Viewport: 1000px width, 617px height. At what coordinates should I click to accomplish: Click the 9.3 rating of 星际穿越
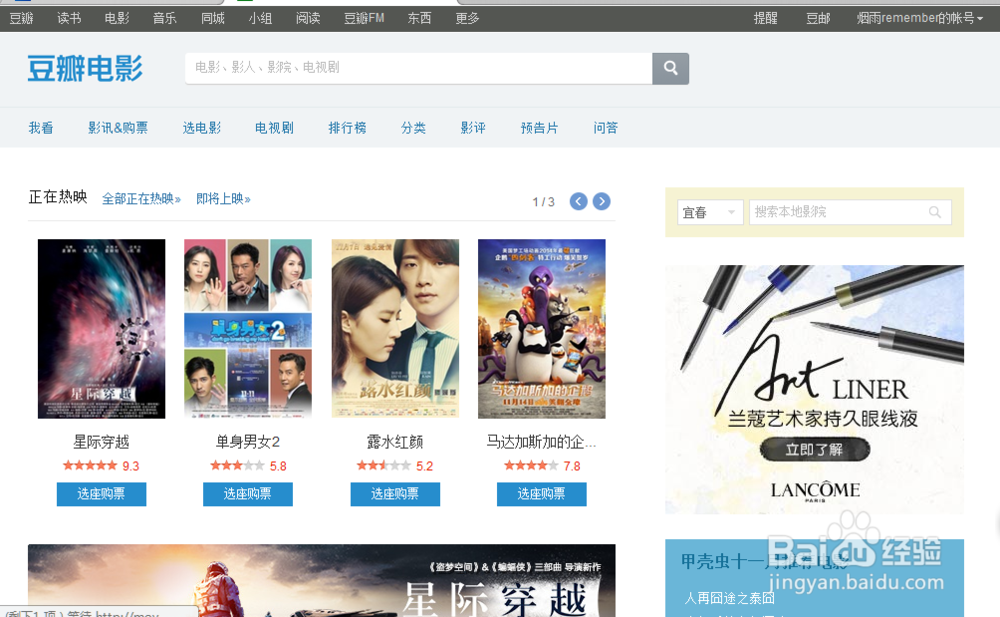point(131,466)
